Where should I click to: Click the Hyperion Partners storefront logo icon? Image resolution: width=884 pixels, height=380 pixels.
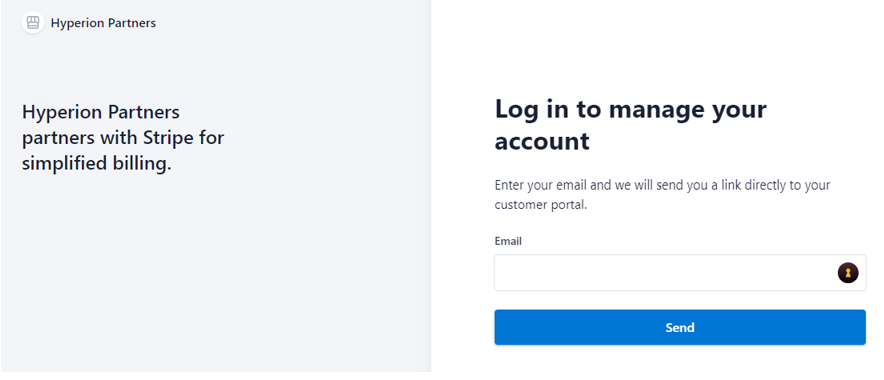point(33,23)
